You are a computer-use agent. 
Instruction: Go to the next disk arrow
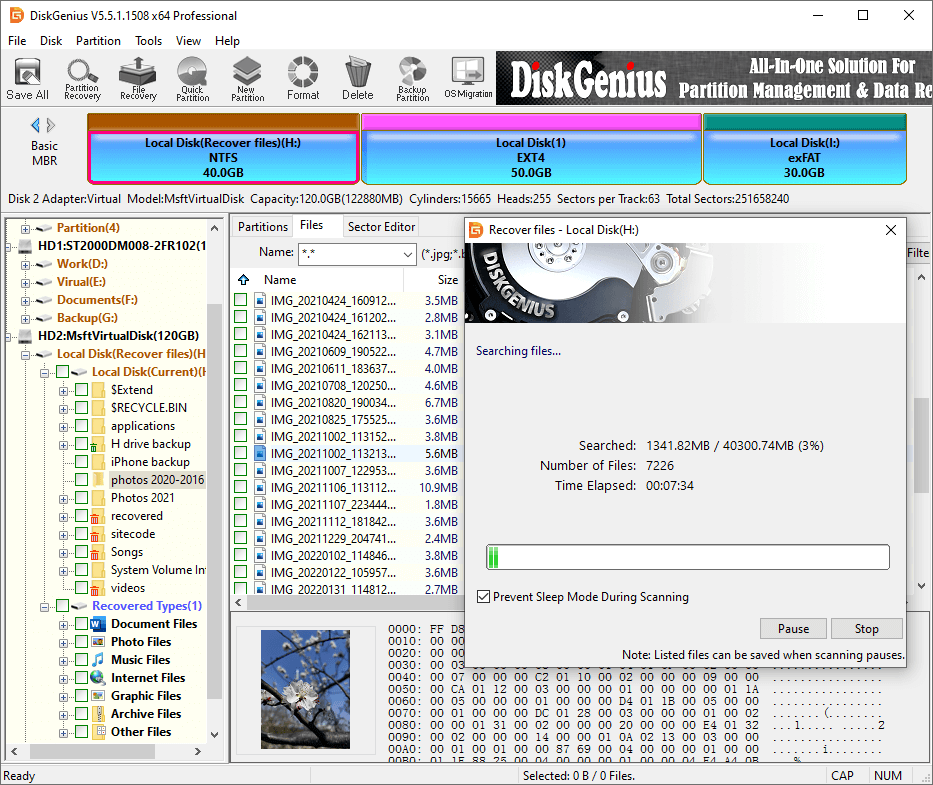[51, 125]
